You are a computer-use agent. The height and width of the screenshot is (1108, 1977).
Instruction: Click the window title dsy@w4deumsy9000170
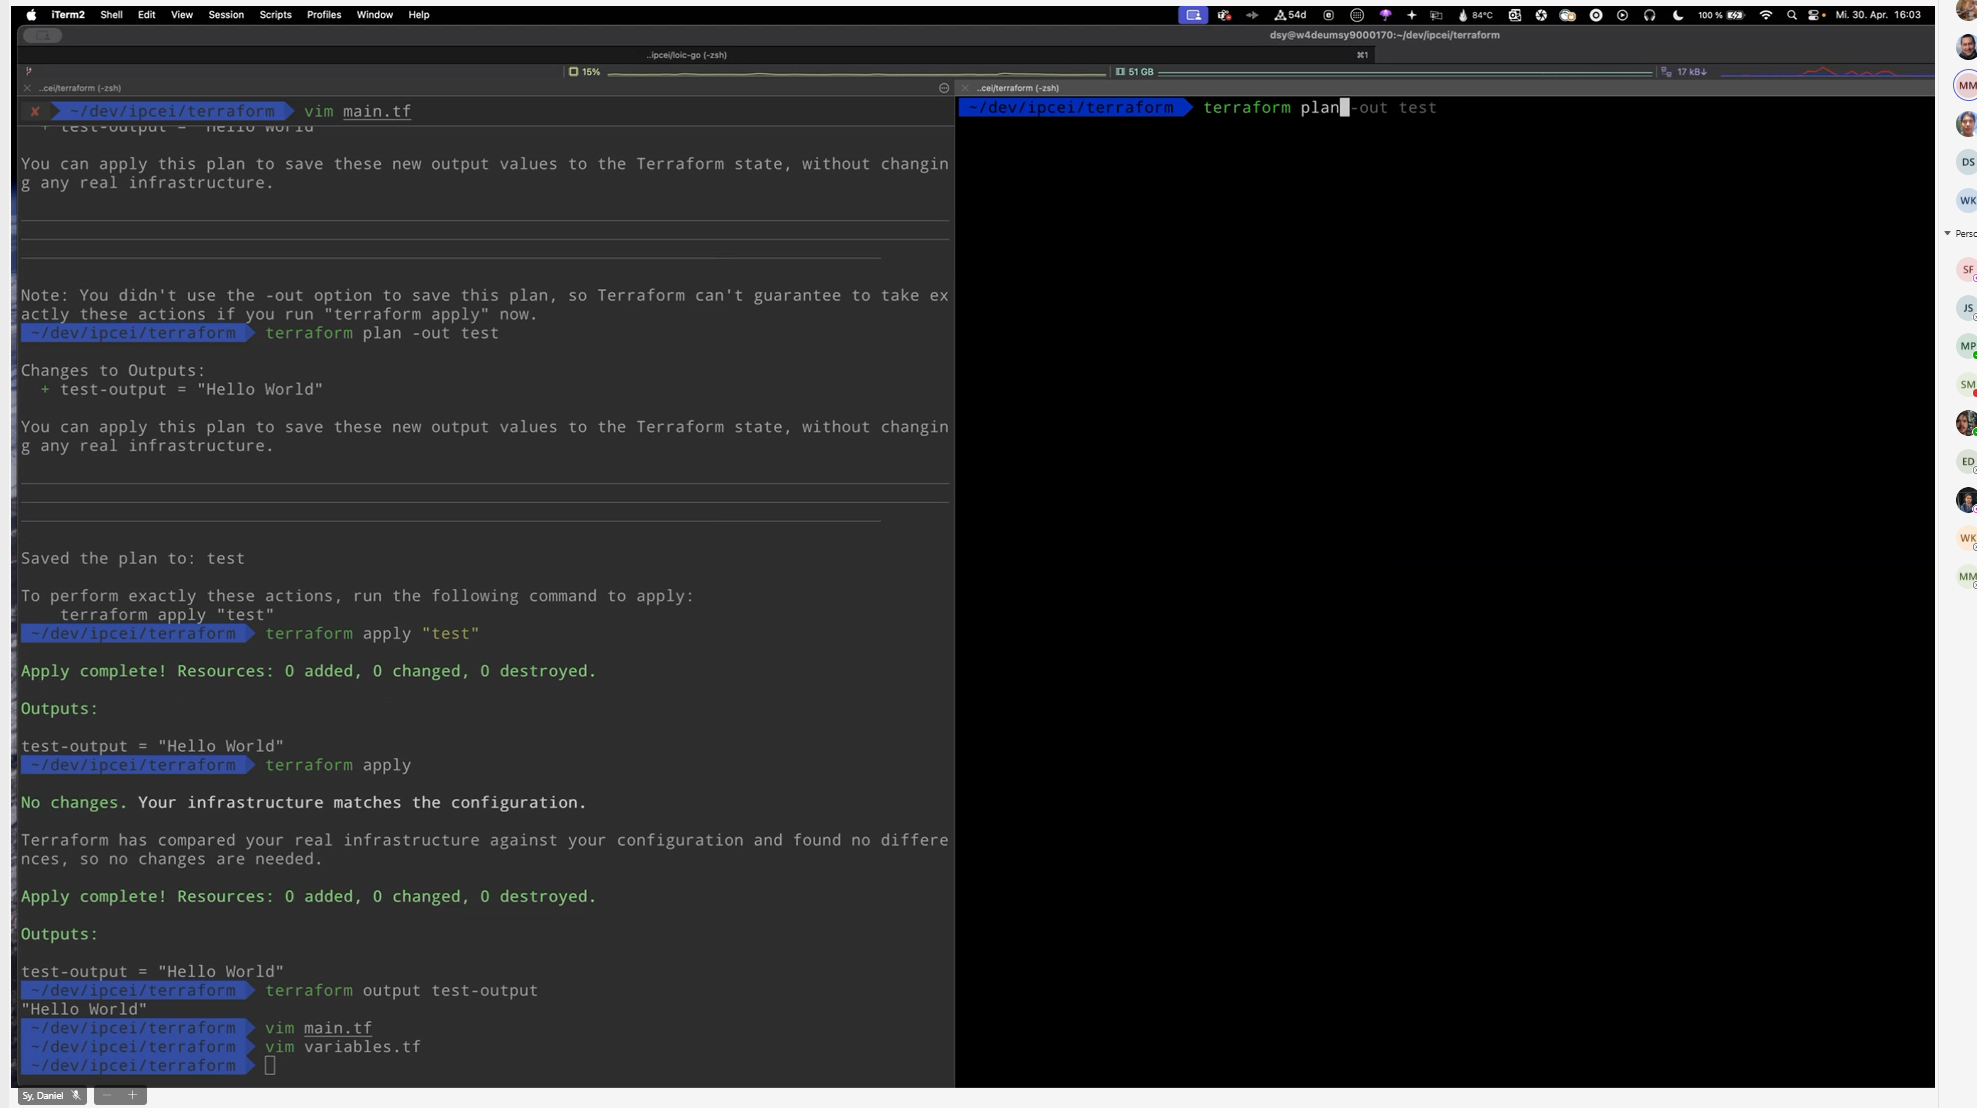pyautogui.click(x=1384, y=35)
